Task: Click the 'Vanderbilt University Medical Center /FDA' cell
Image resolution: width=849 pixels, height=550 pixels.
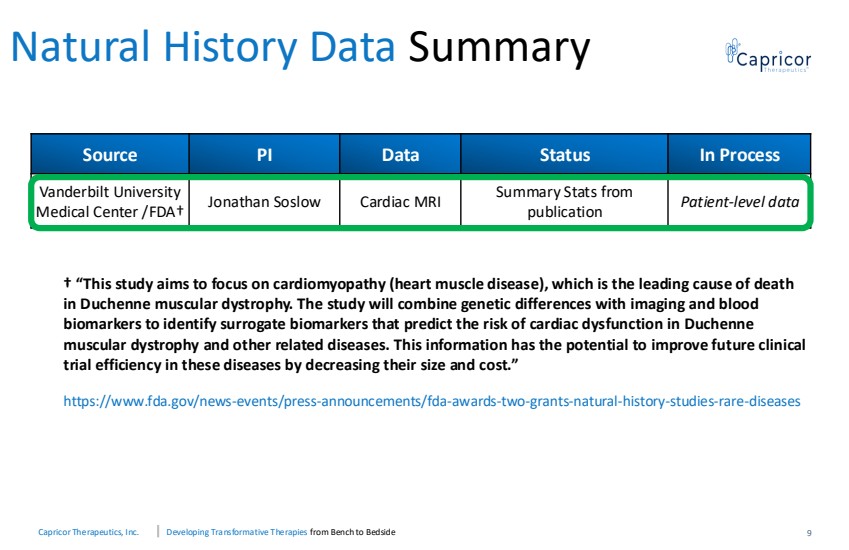Action: [x=110, y=202]
